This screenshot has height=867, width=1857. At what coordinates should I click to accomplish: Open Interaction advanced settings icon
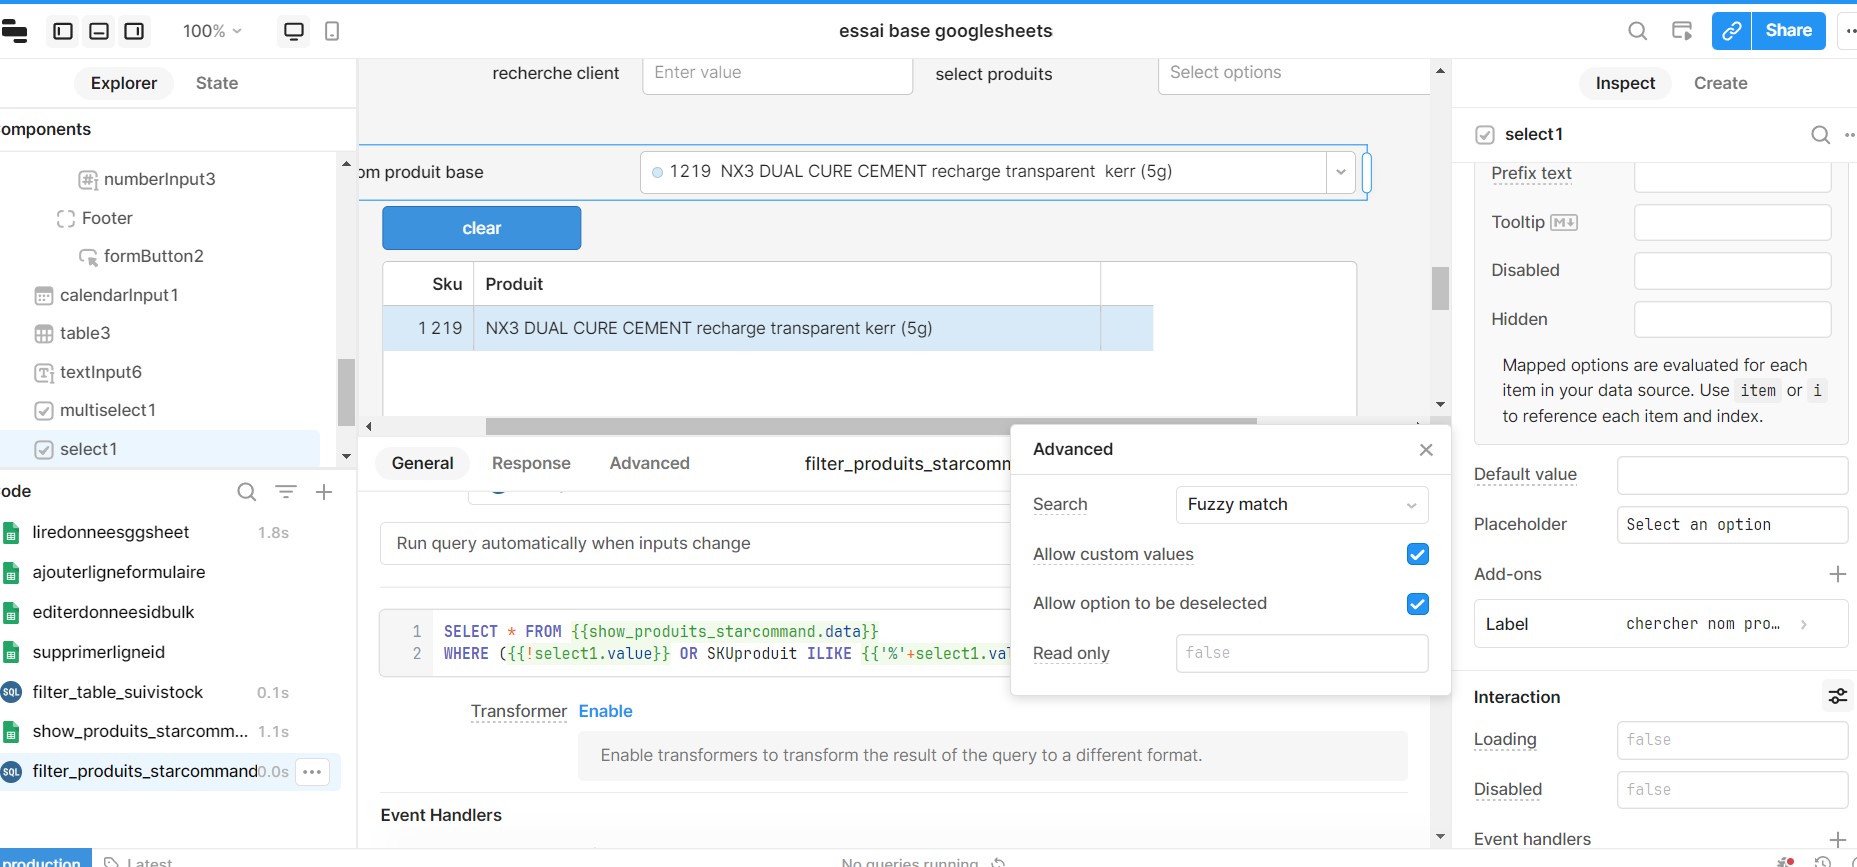pos(1837,696)
